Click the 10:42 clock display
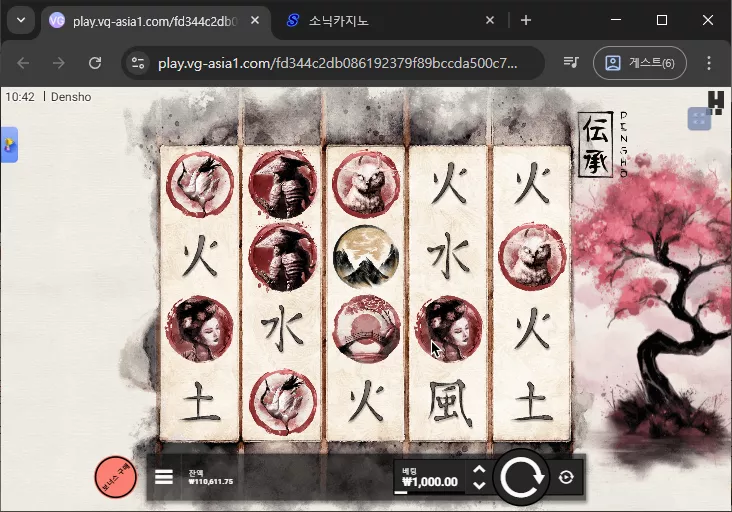The height and width of the screenshot is (512, 732). [x=20, y=97]
